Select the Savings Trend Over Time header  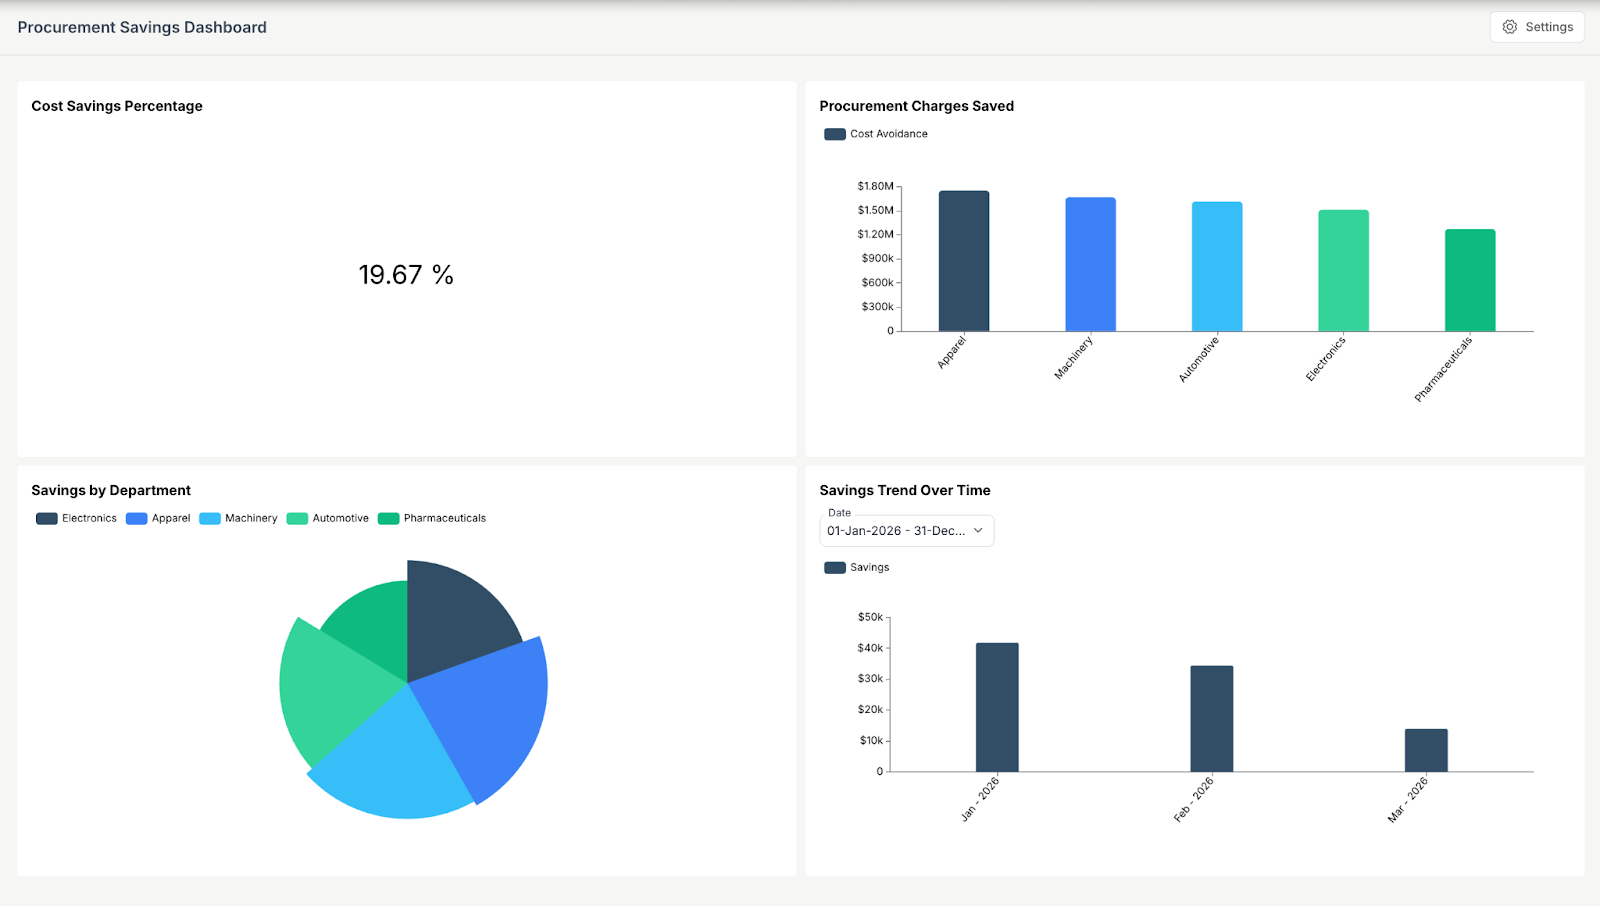pos(904,490)
